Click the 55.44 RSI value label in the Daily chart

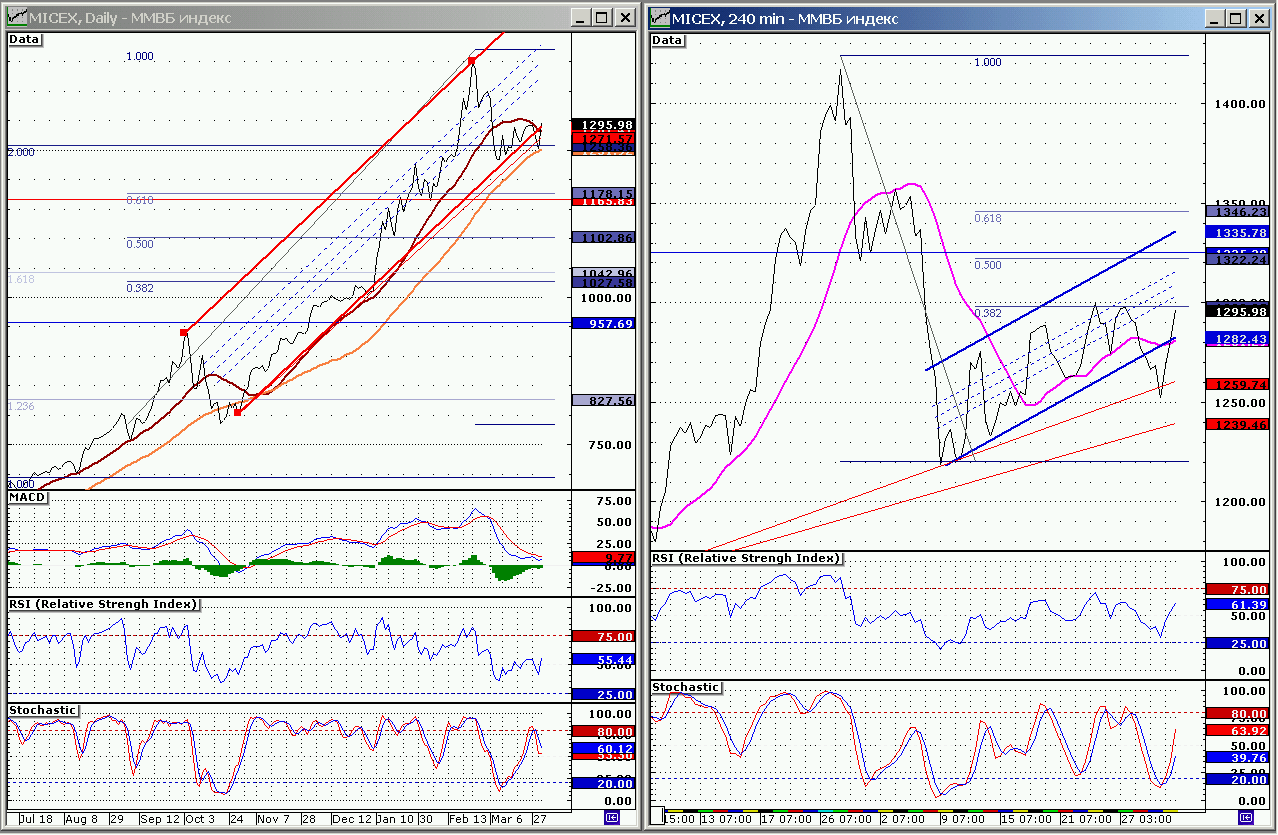click(603, 660)
